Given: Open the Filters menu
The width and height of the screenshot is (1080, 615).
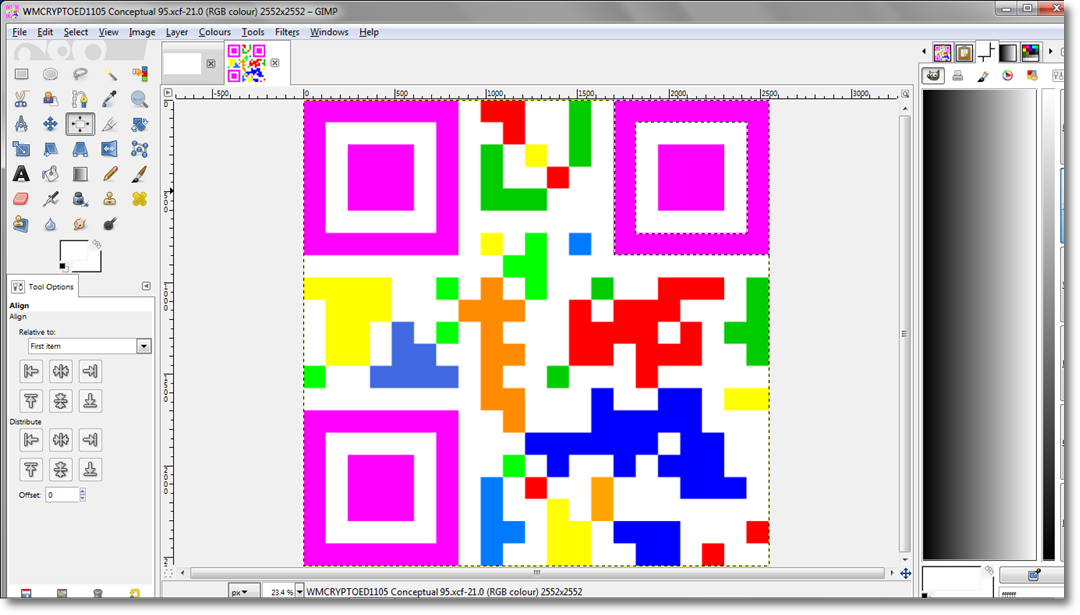Looking at the screenshot, I should (287, 32).
